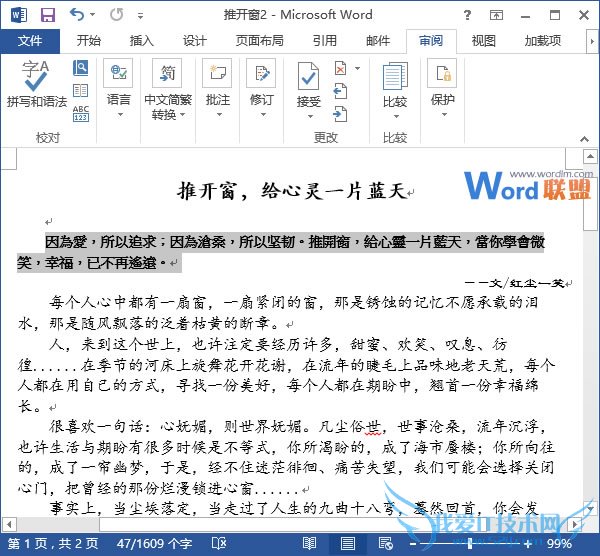The width and height of the screenshot is (600, 556).
Task: Run 拼写和语法 spelling check
Action: tap(36, 84)
